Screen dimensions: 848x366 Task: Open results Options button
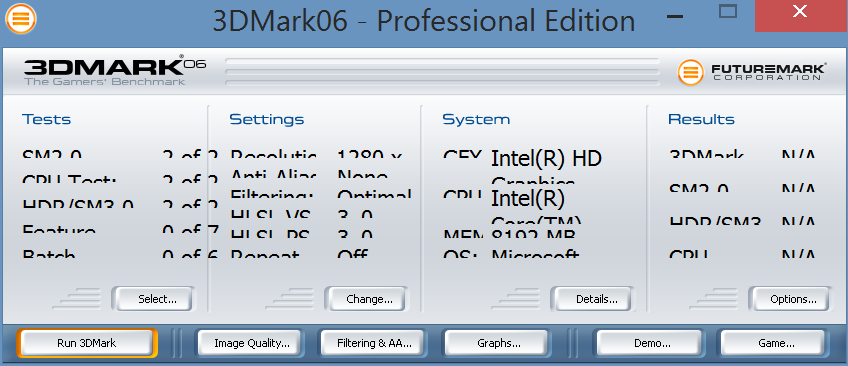click(x=790, y=299)
